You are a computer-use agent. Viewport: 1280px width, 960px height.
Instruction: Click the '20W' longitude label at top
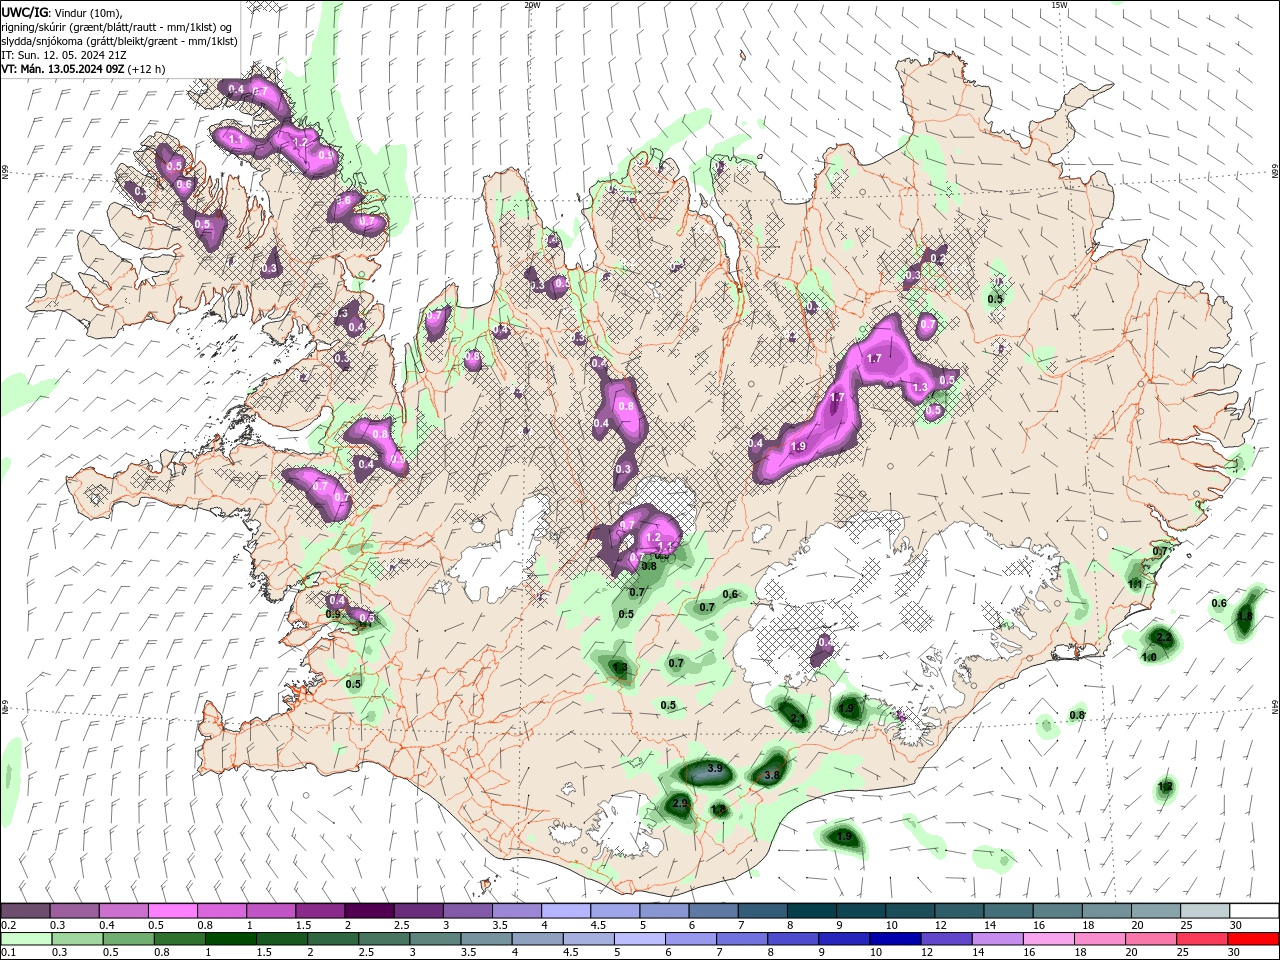pos(532,5)
